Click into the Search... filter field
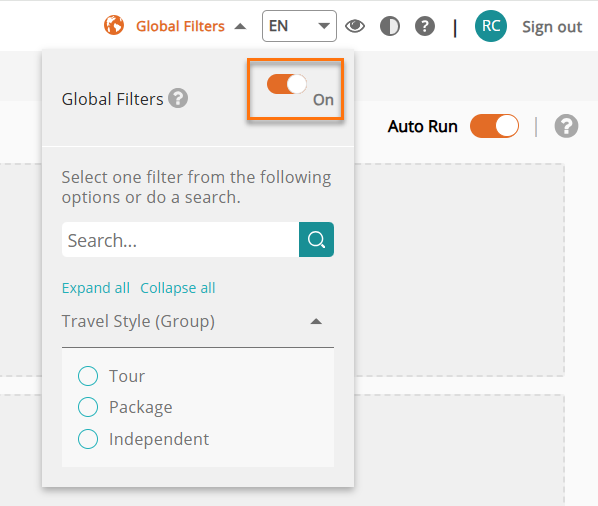This screenshot has height=506, width=598. (180, 239)
